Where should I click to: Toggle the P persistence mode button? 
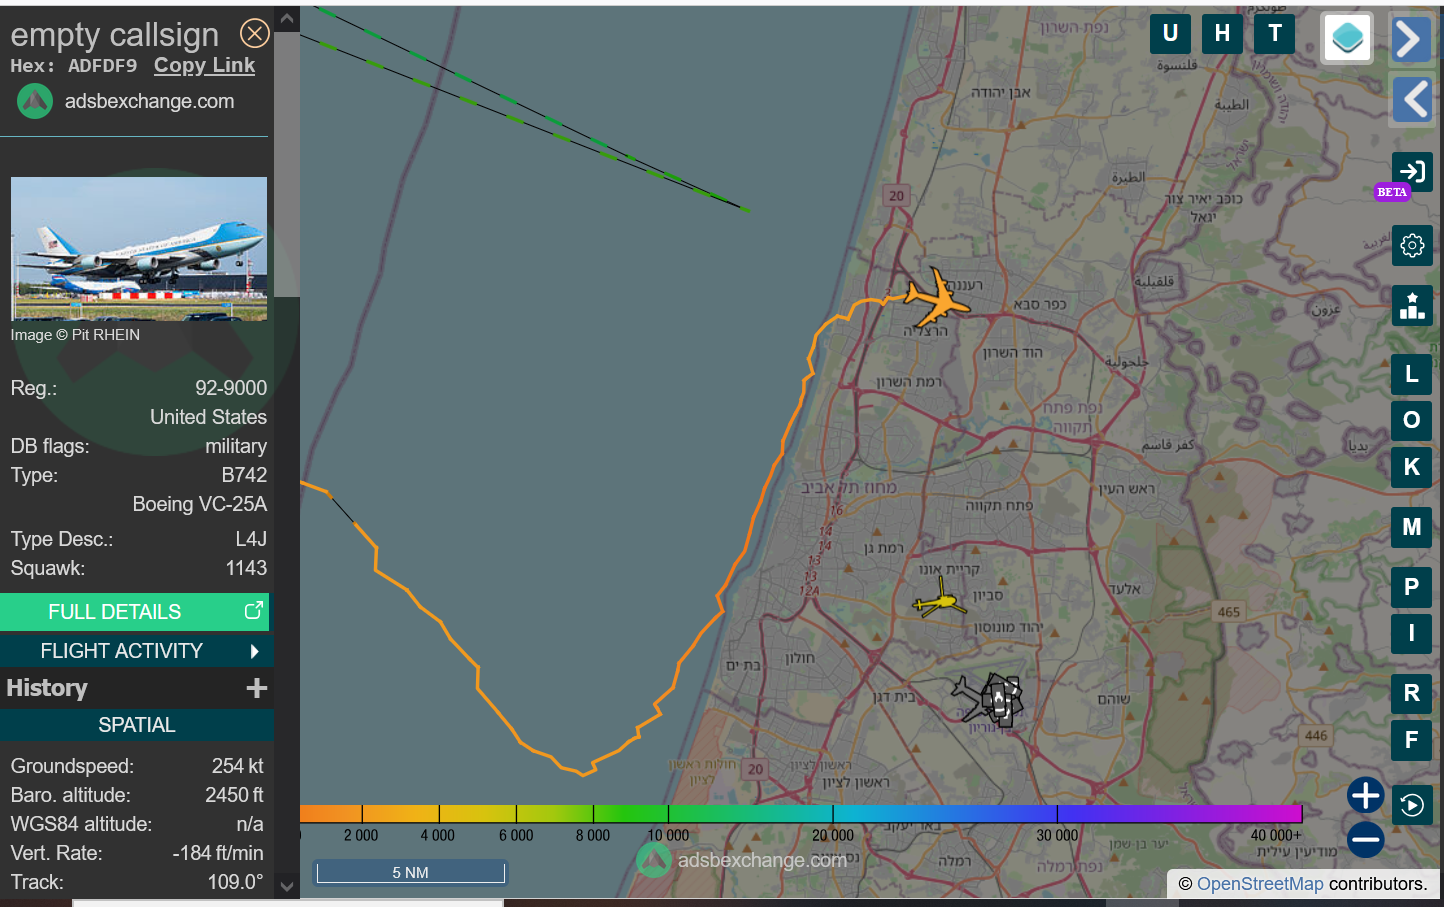pyautogui.click(x=1411, y=587)
